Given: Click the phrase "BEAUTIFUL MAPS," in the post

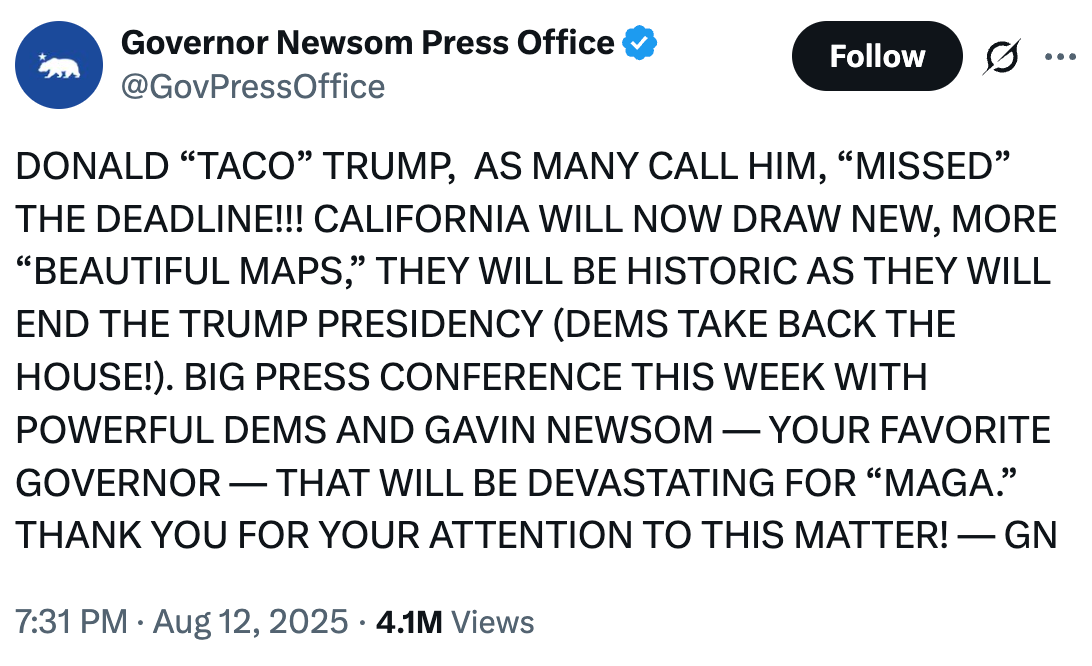Looking at the screenshot, I should [x=190, y=272].
